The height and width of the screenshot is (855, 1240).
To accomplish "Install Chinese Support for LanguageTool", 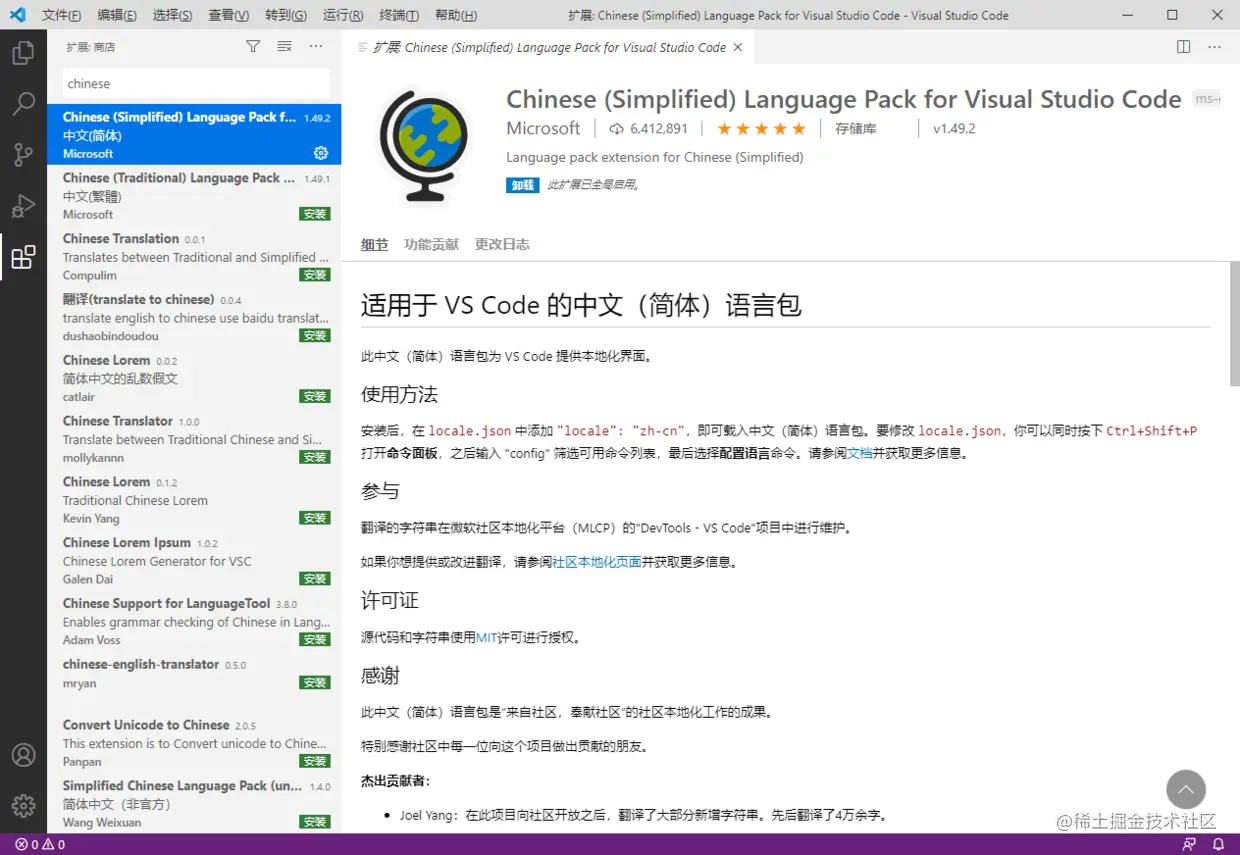I will coord(315,640).
